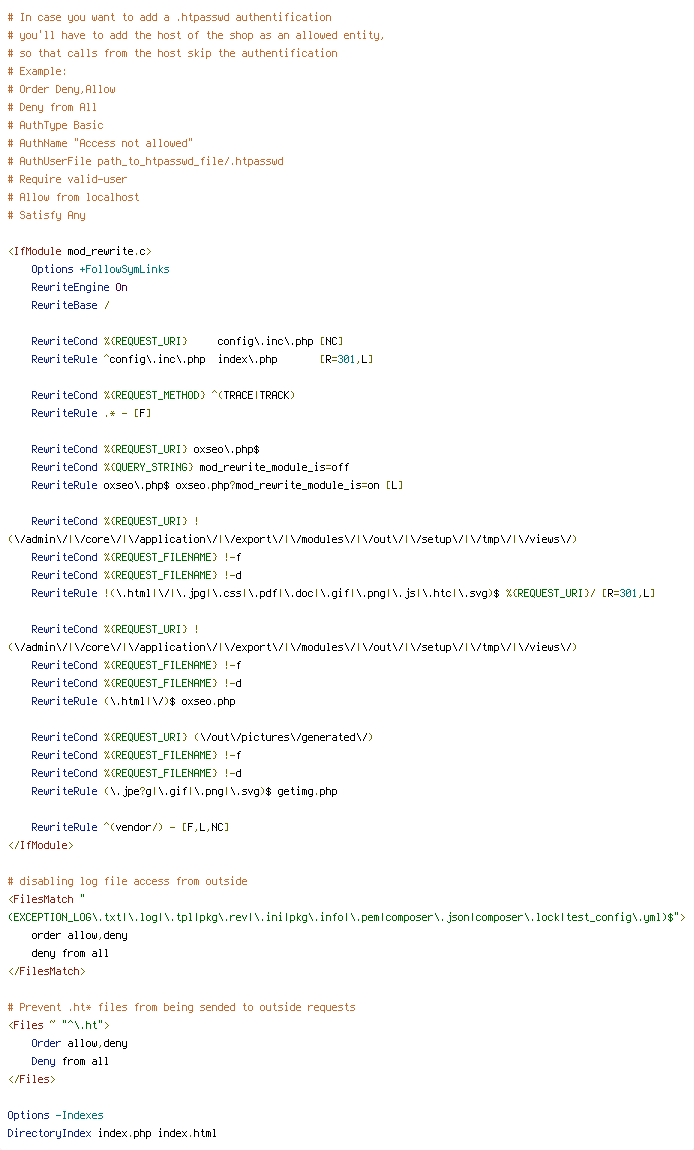Click the '# AuthUserFile path_to_htpasswd_file/.htpasswd' line
Screen dimensions: 694x1150
(x=145, y=161)
